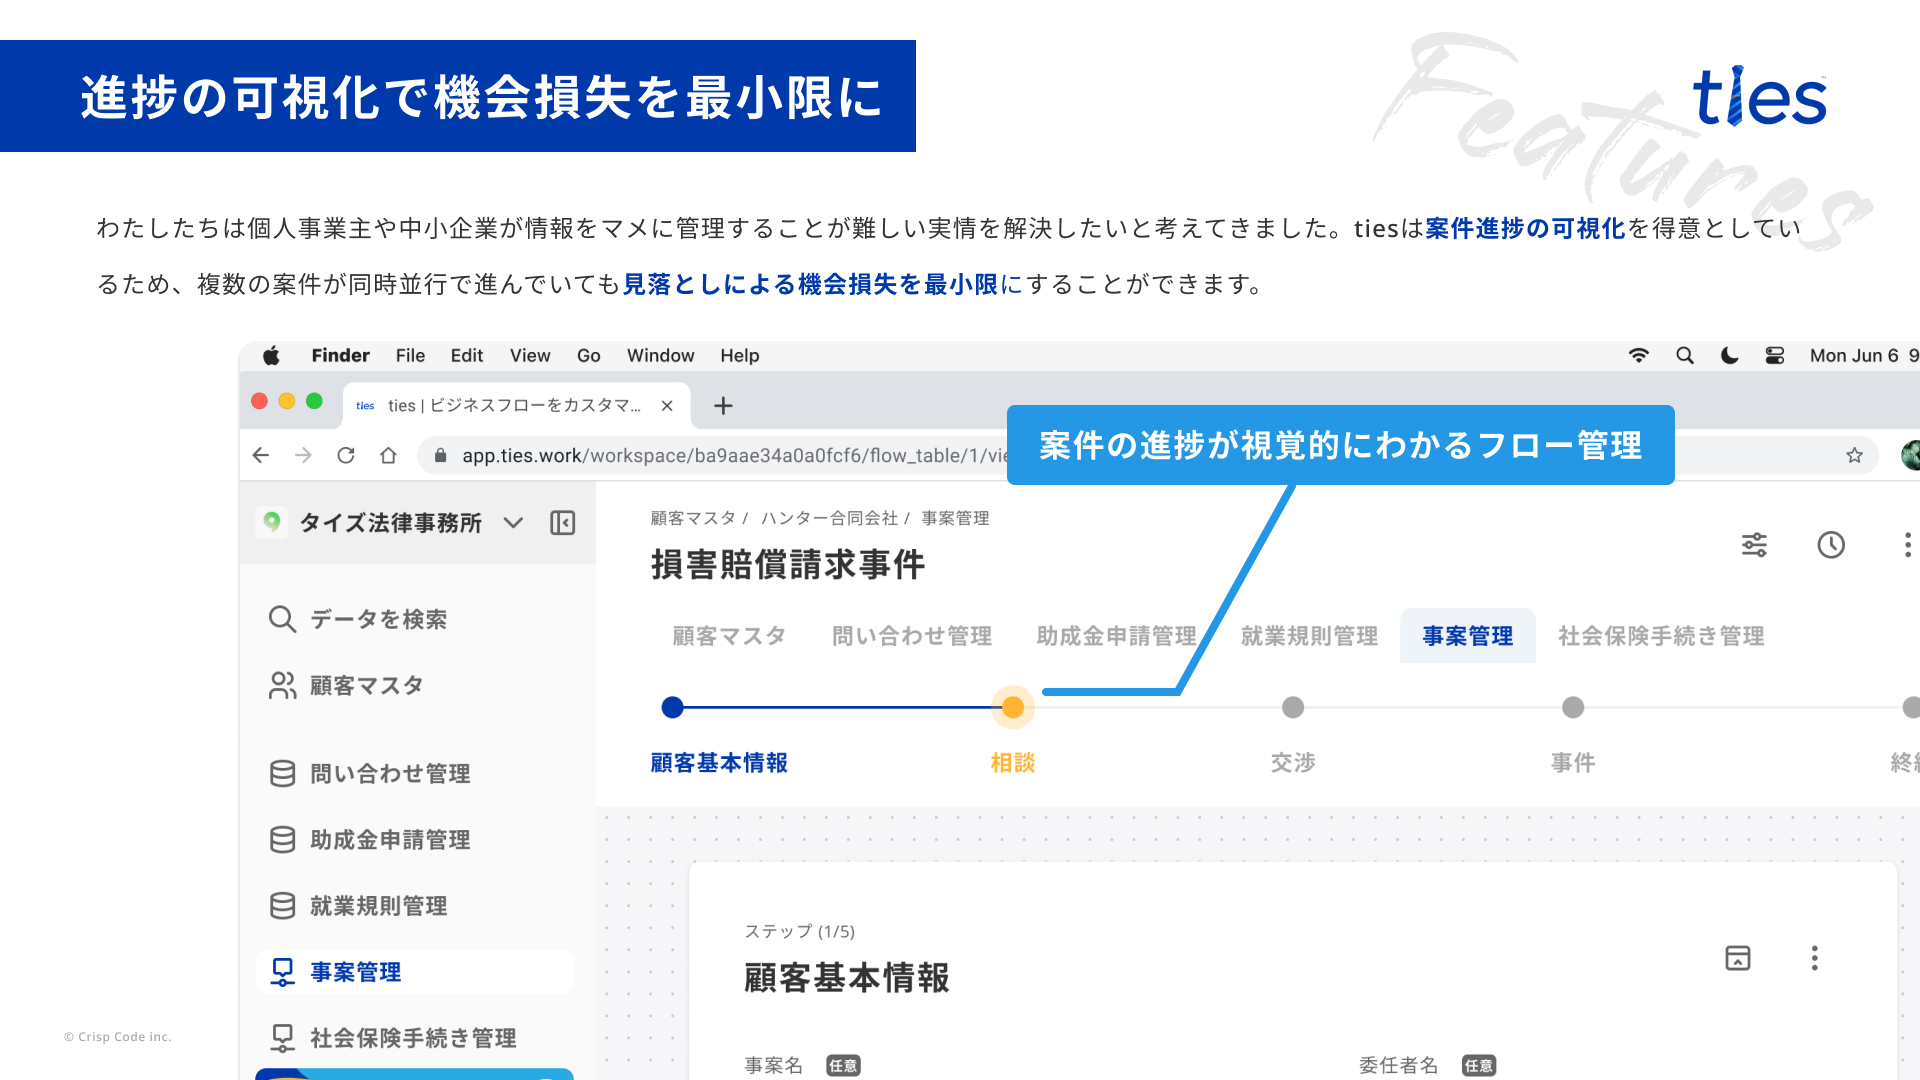Click the orange 相談 progress step dot
This screenshot has width=1920, height=1080.
coord(1013,708)
